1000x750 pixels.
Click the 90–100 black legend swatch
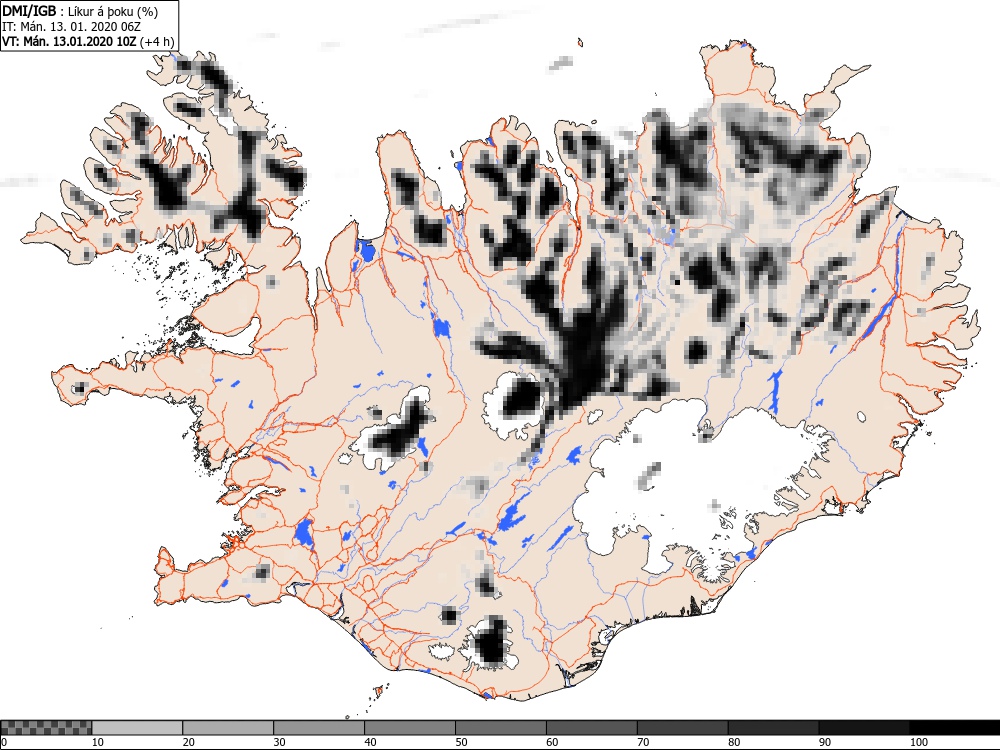coord(864,728)
